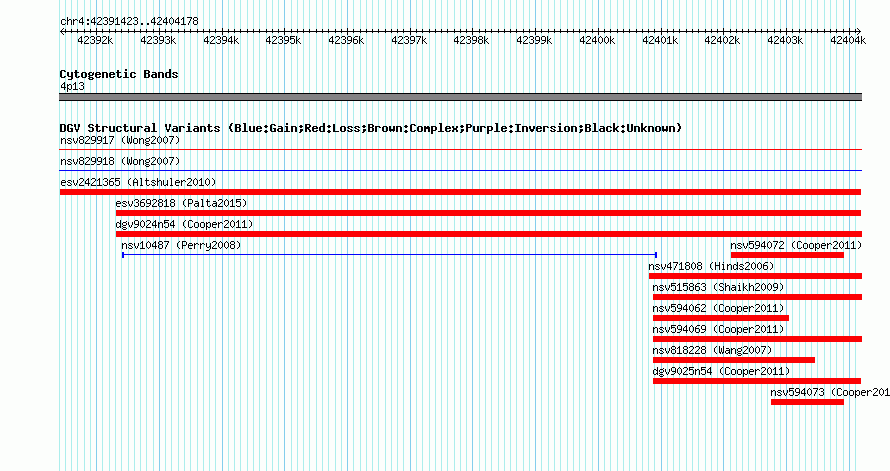
Task: Open nsv594073 variant label
Action: (x=830, y=392)
